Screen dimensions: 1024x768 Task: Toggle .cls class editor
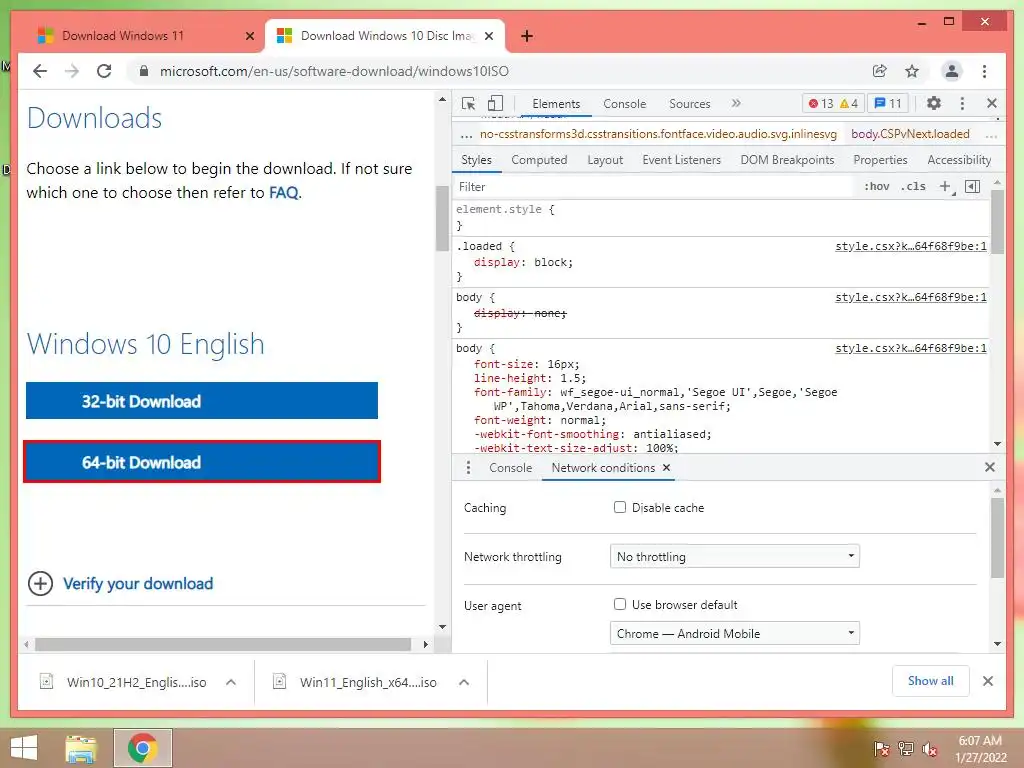(913, 187)
